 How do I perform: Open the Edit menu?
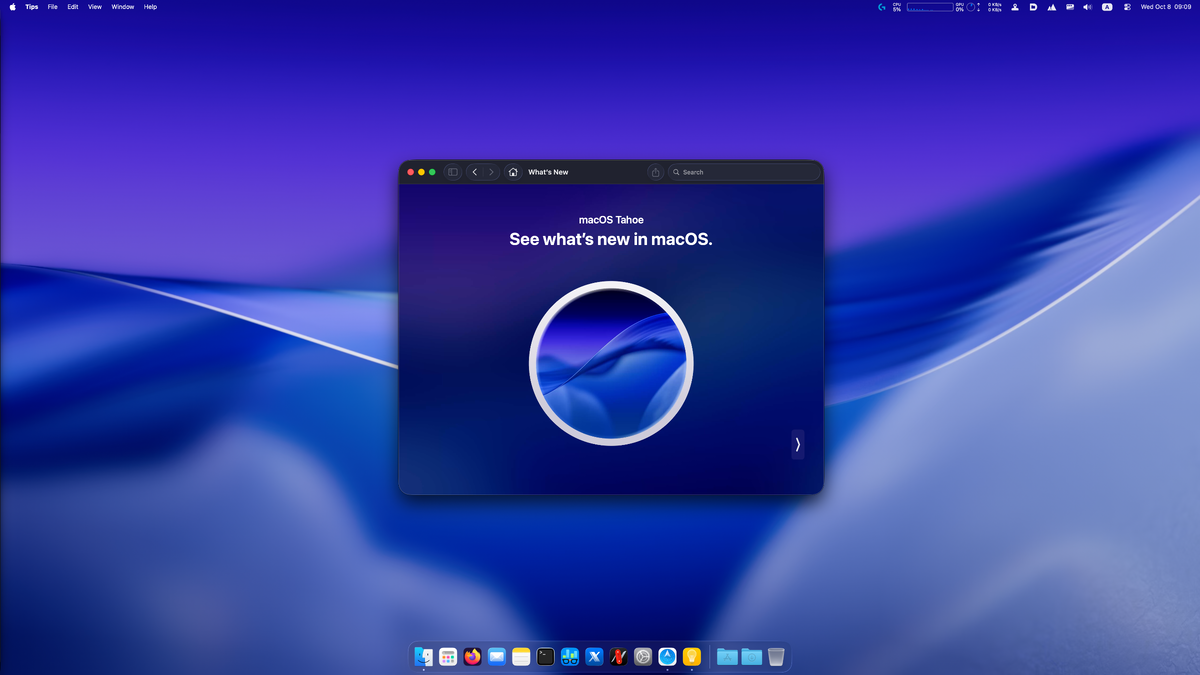point(73,6)
